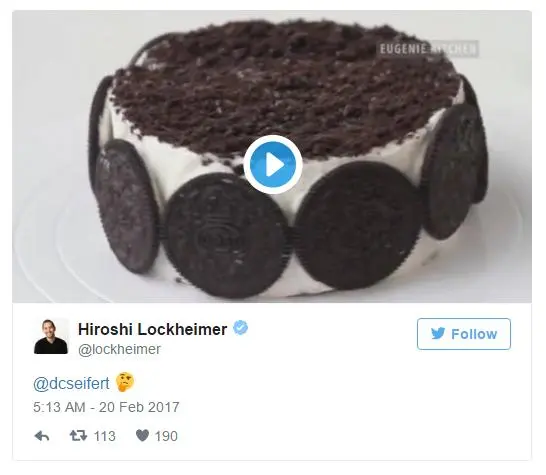View the 113 retweets count
The height and width of the screenshot is (475, 546).
pyautogui.click(x=104, y=436)
